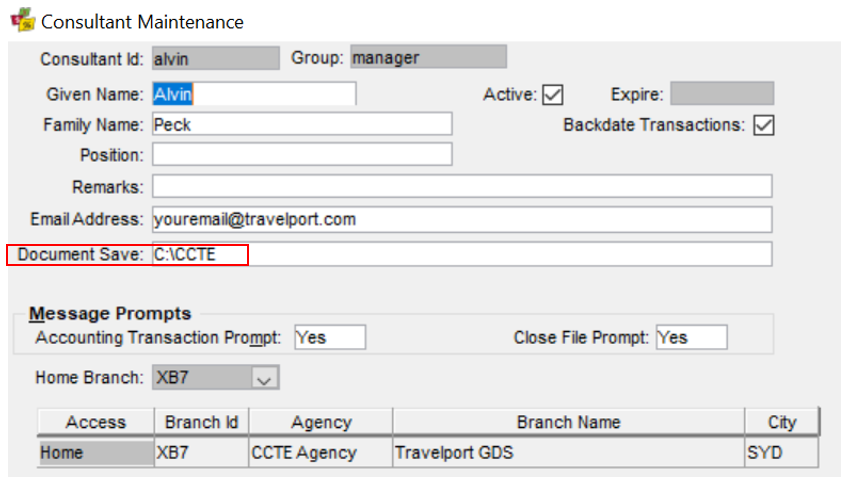This screenshot has width=847, height=484.
Task: Click the Accounting Transaction Prompt Yes field
Action: pyautogui.click(x=330, y=338)
